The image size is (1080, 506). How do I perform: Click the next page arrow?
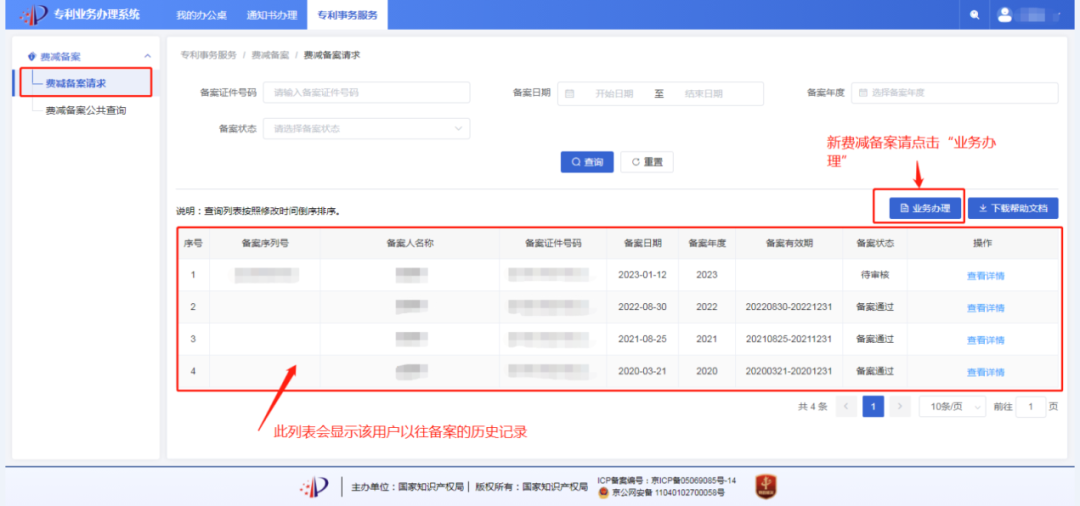coord(900,407)
